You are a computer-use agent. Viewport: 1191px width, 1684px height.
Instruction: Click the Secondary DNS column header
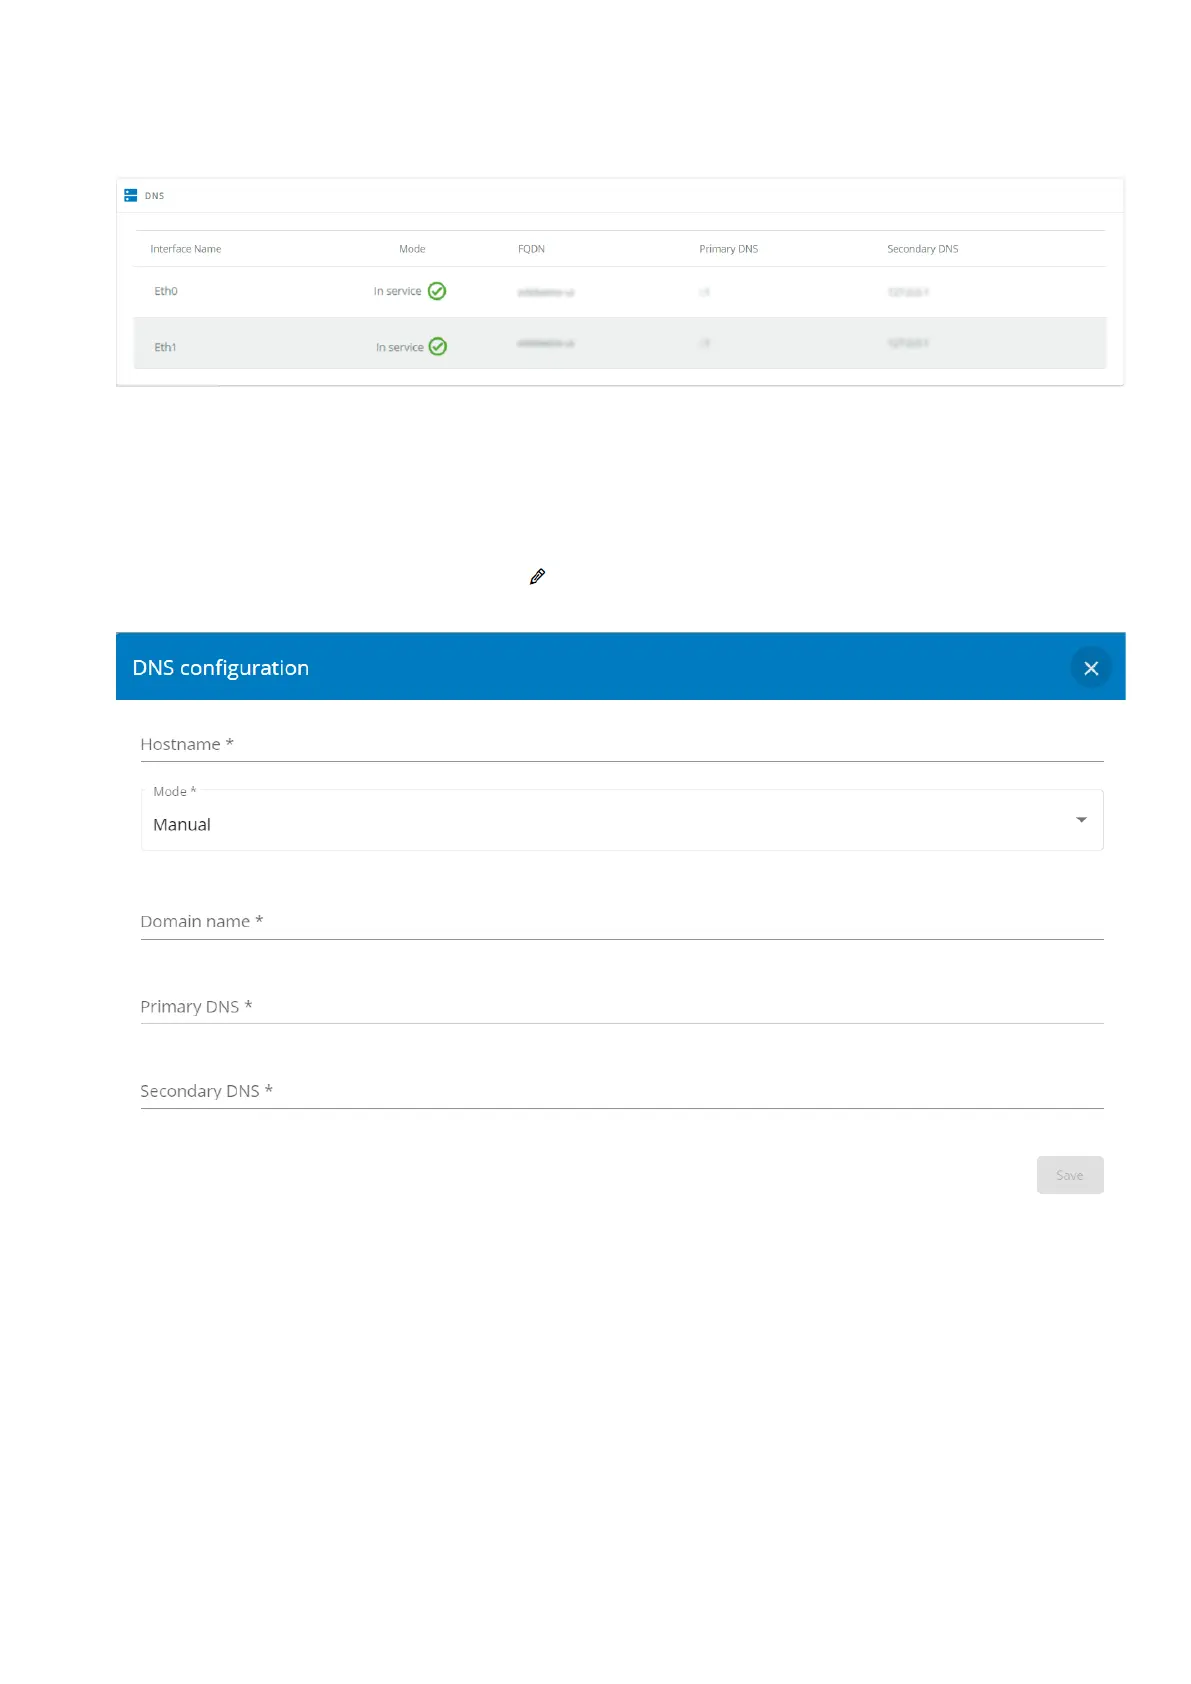[923, 249]
